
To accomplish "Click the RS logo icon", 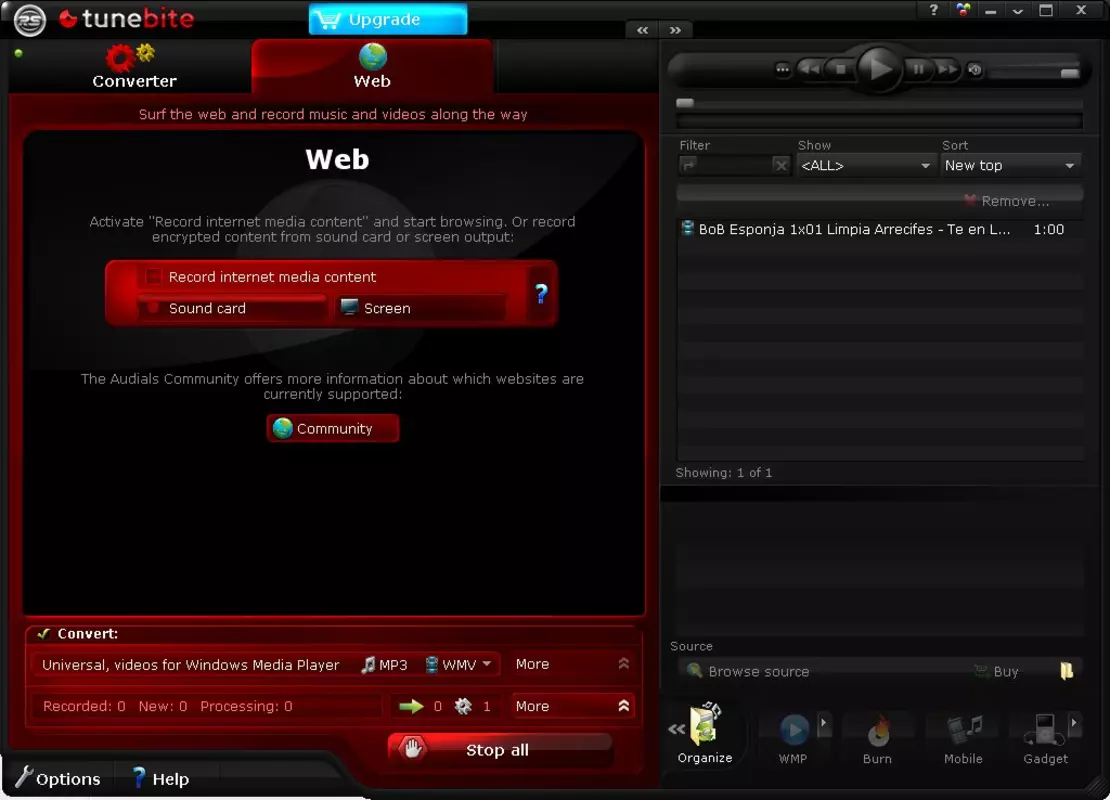I will [29, 20].
